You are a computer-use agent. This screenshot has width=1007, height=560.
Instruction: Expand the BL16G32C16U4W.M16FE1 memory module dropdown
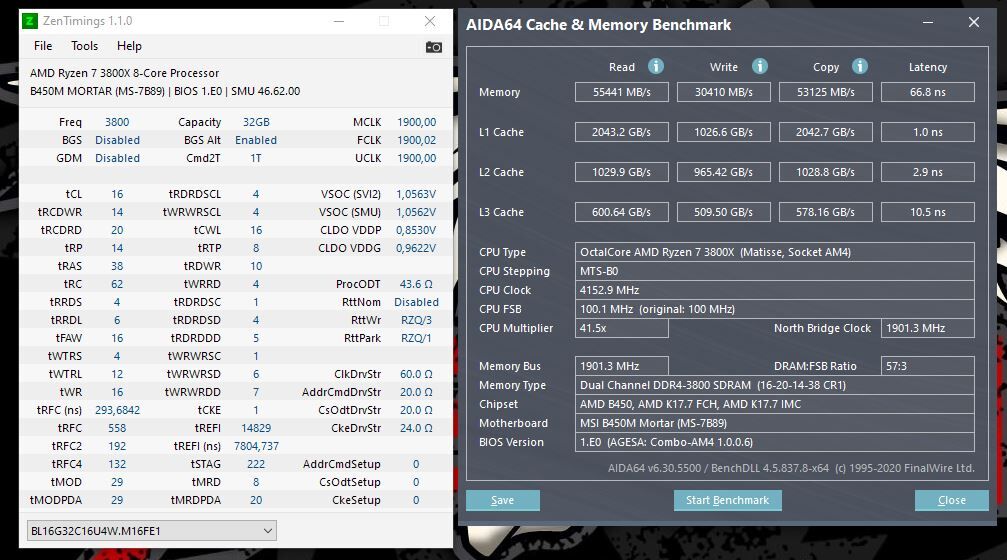point(152,530)
